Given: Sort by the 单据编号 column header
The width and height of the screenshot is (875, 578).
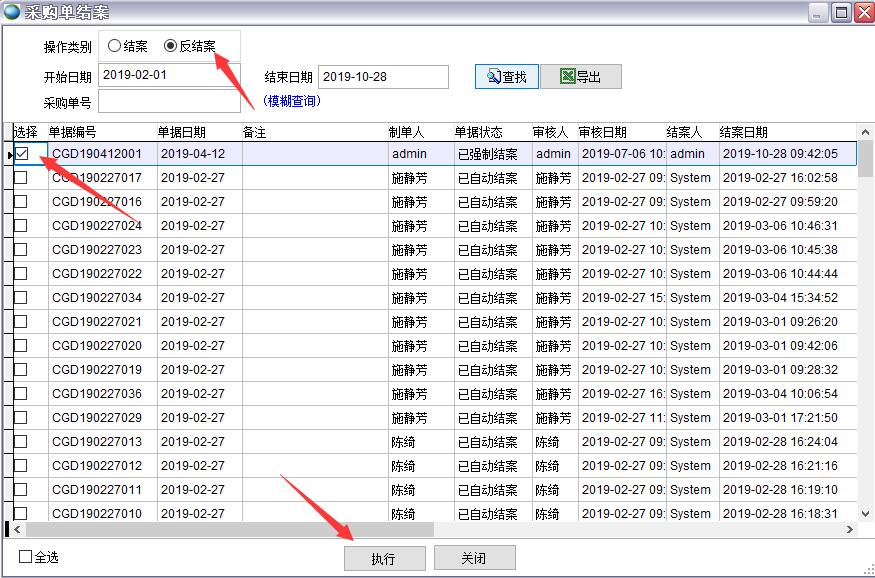Looking at the screenshot, I should click(100, 132).
